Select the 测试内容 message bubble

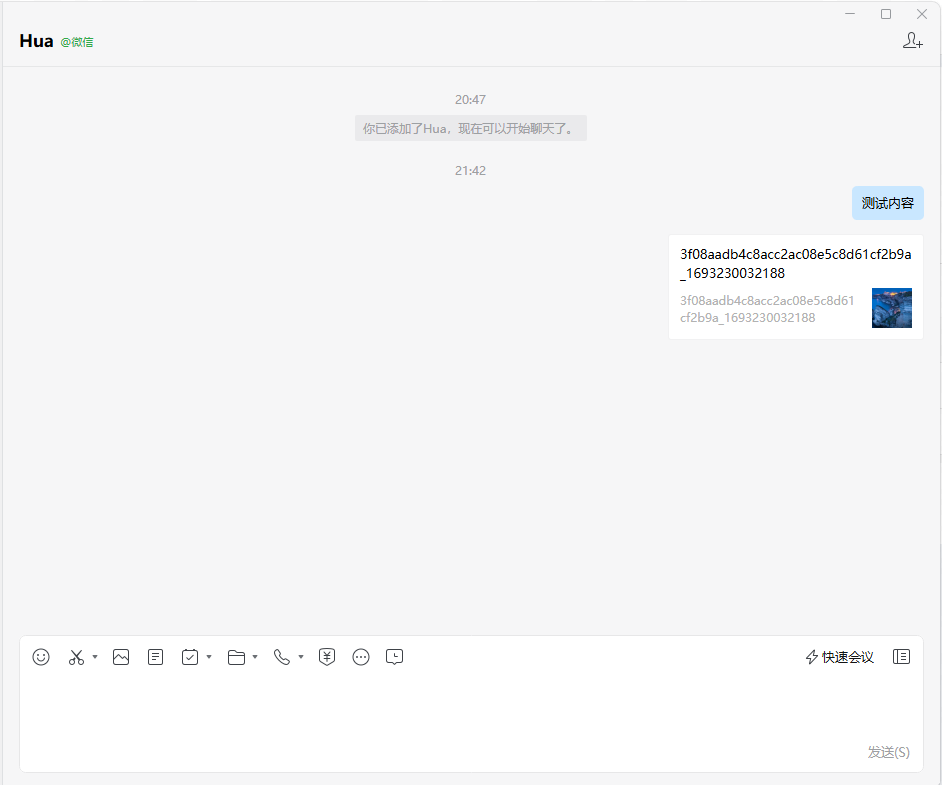click(888, 203)
